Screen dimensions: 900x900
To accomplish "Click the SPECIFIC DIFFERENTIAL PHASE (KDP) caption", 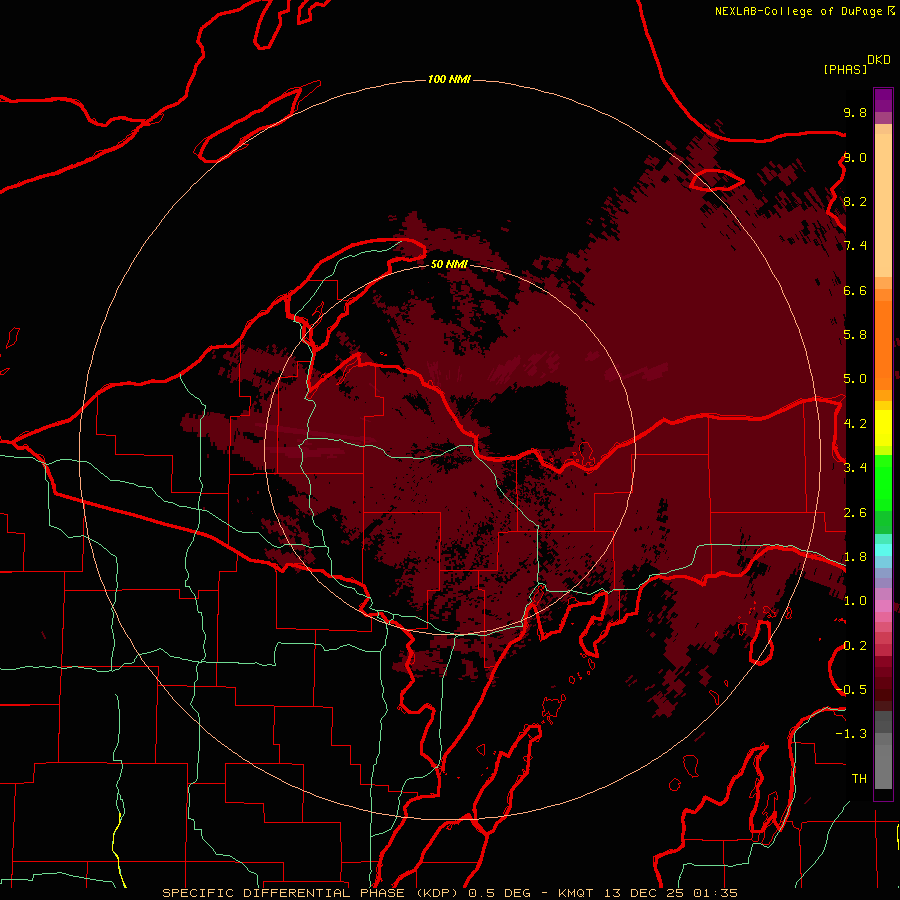I will coord(312,893).
